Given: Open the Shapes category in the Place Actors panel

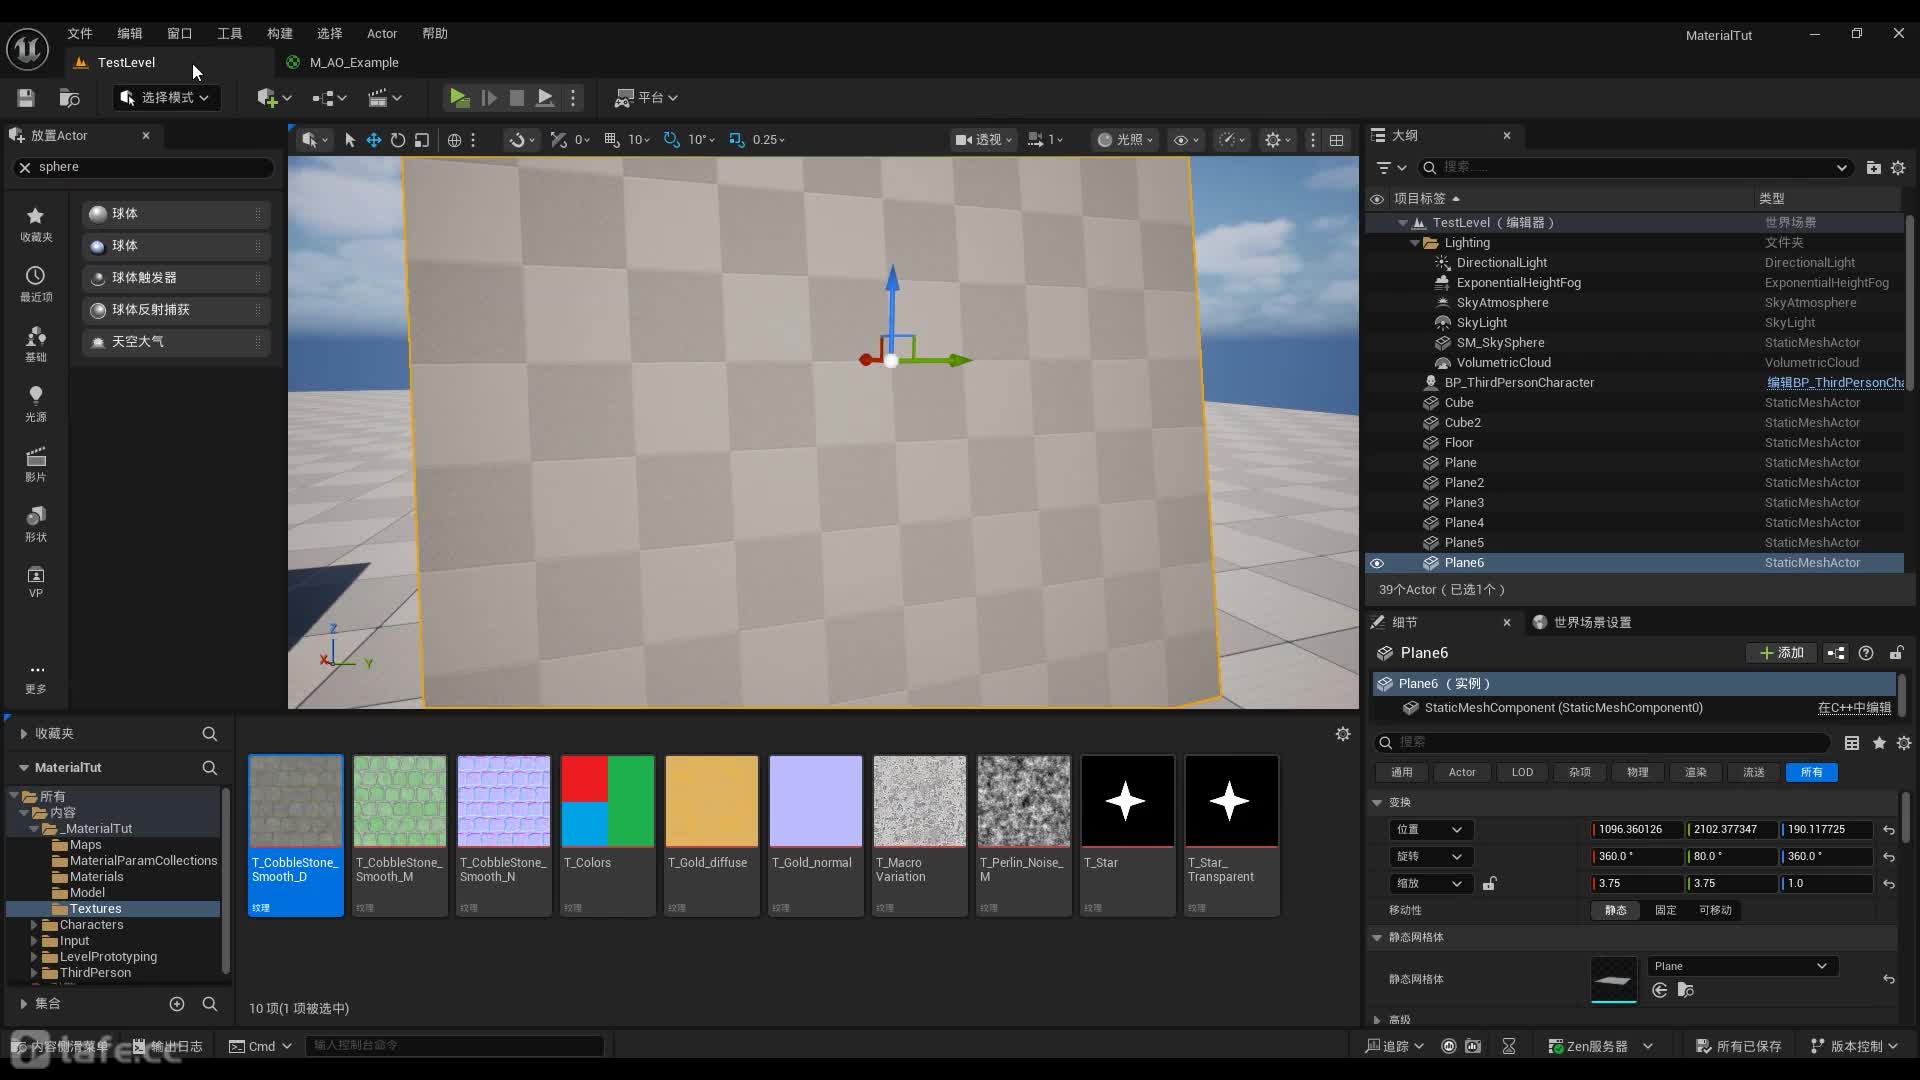Looking at the screenshot, I should [35, 522].
